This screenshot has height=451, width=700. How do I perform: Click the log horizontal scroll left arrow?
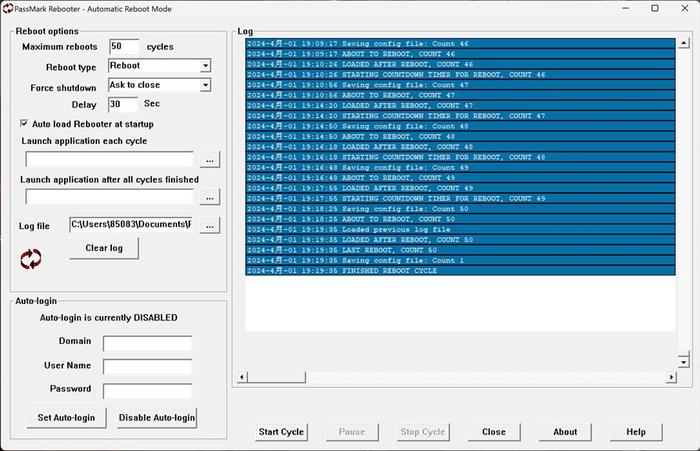coord(242,377)
